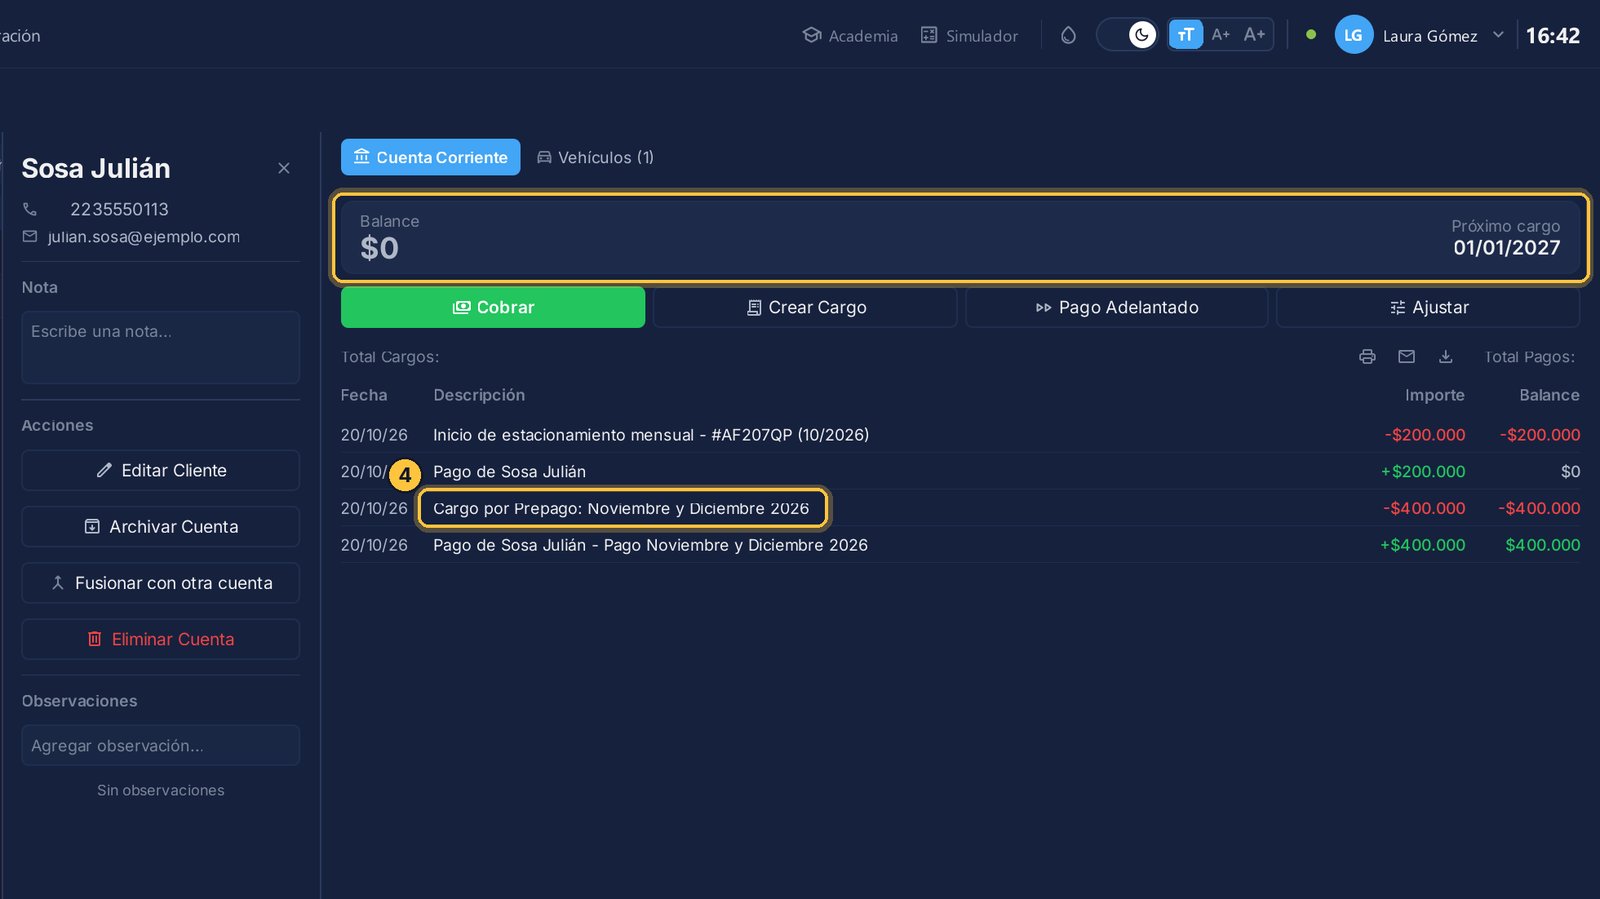Click into the Escribe una nota field
The height and width of the screenshot is (899, 1600).
[x=161, y=347]
